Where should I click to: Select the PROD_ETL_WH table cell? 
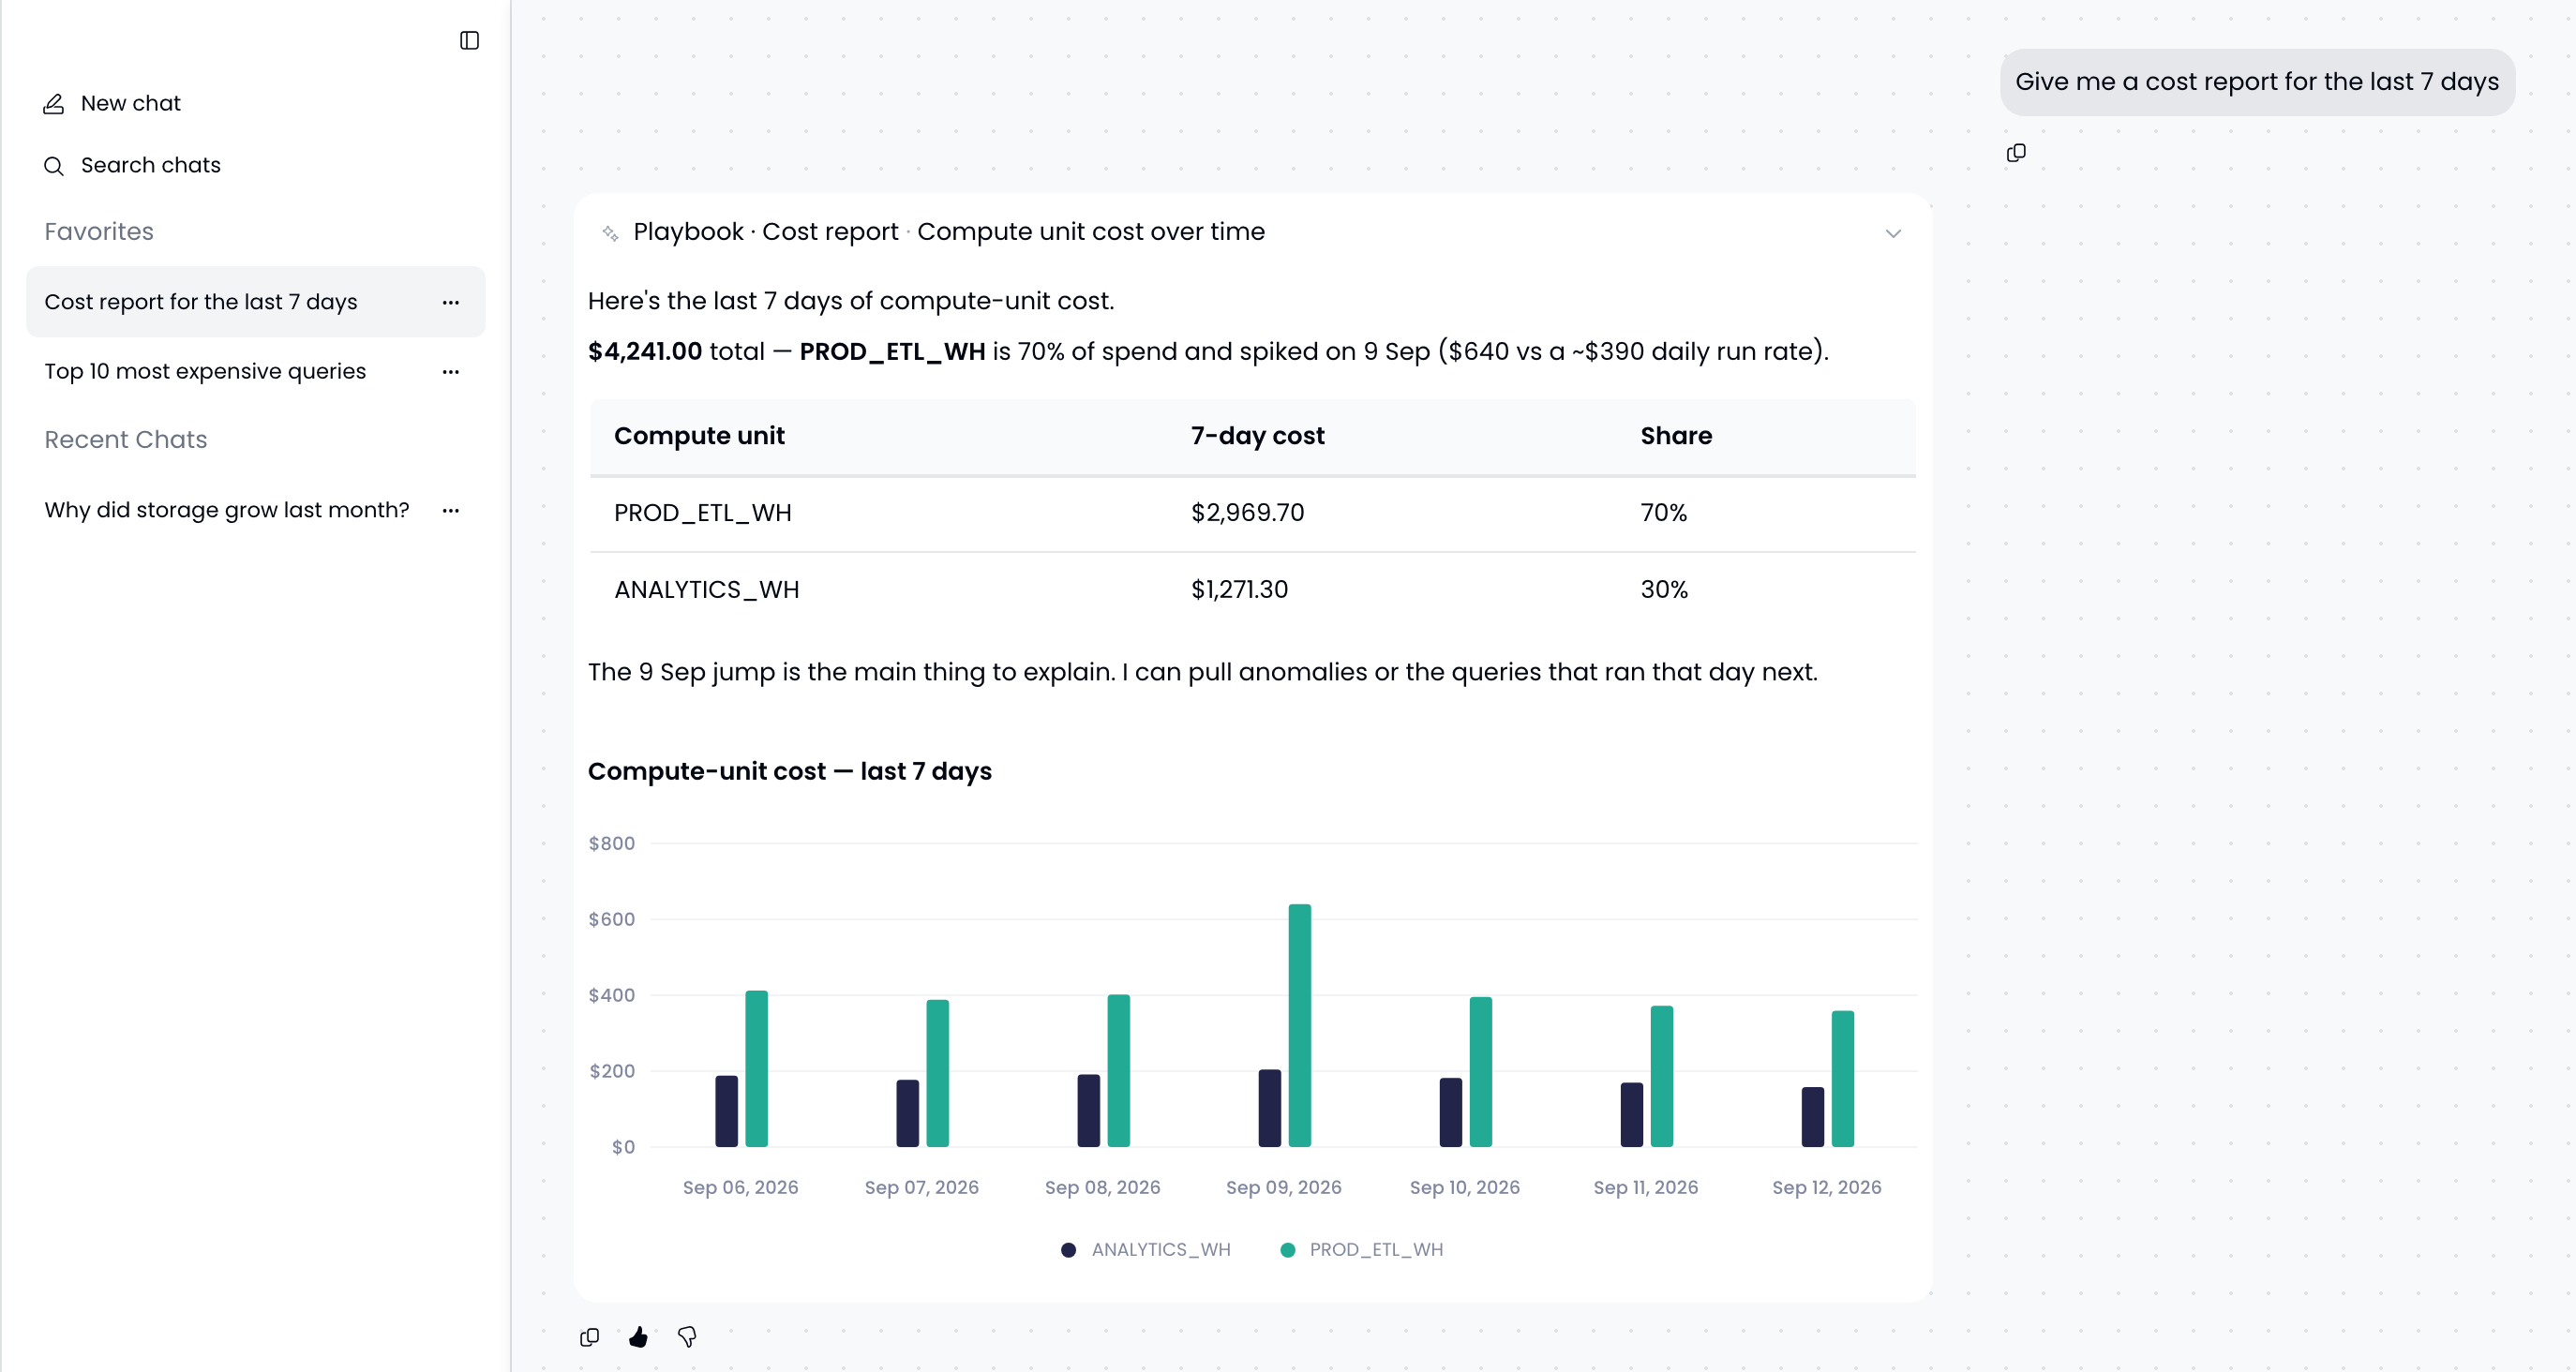point(703,513)
